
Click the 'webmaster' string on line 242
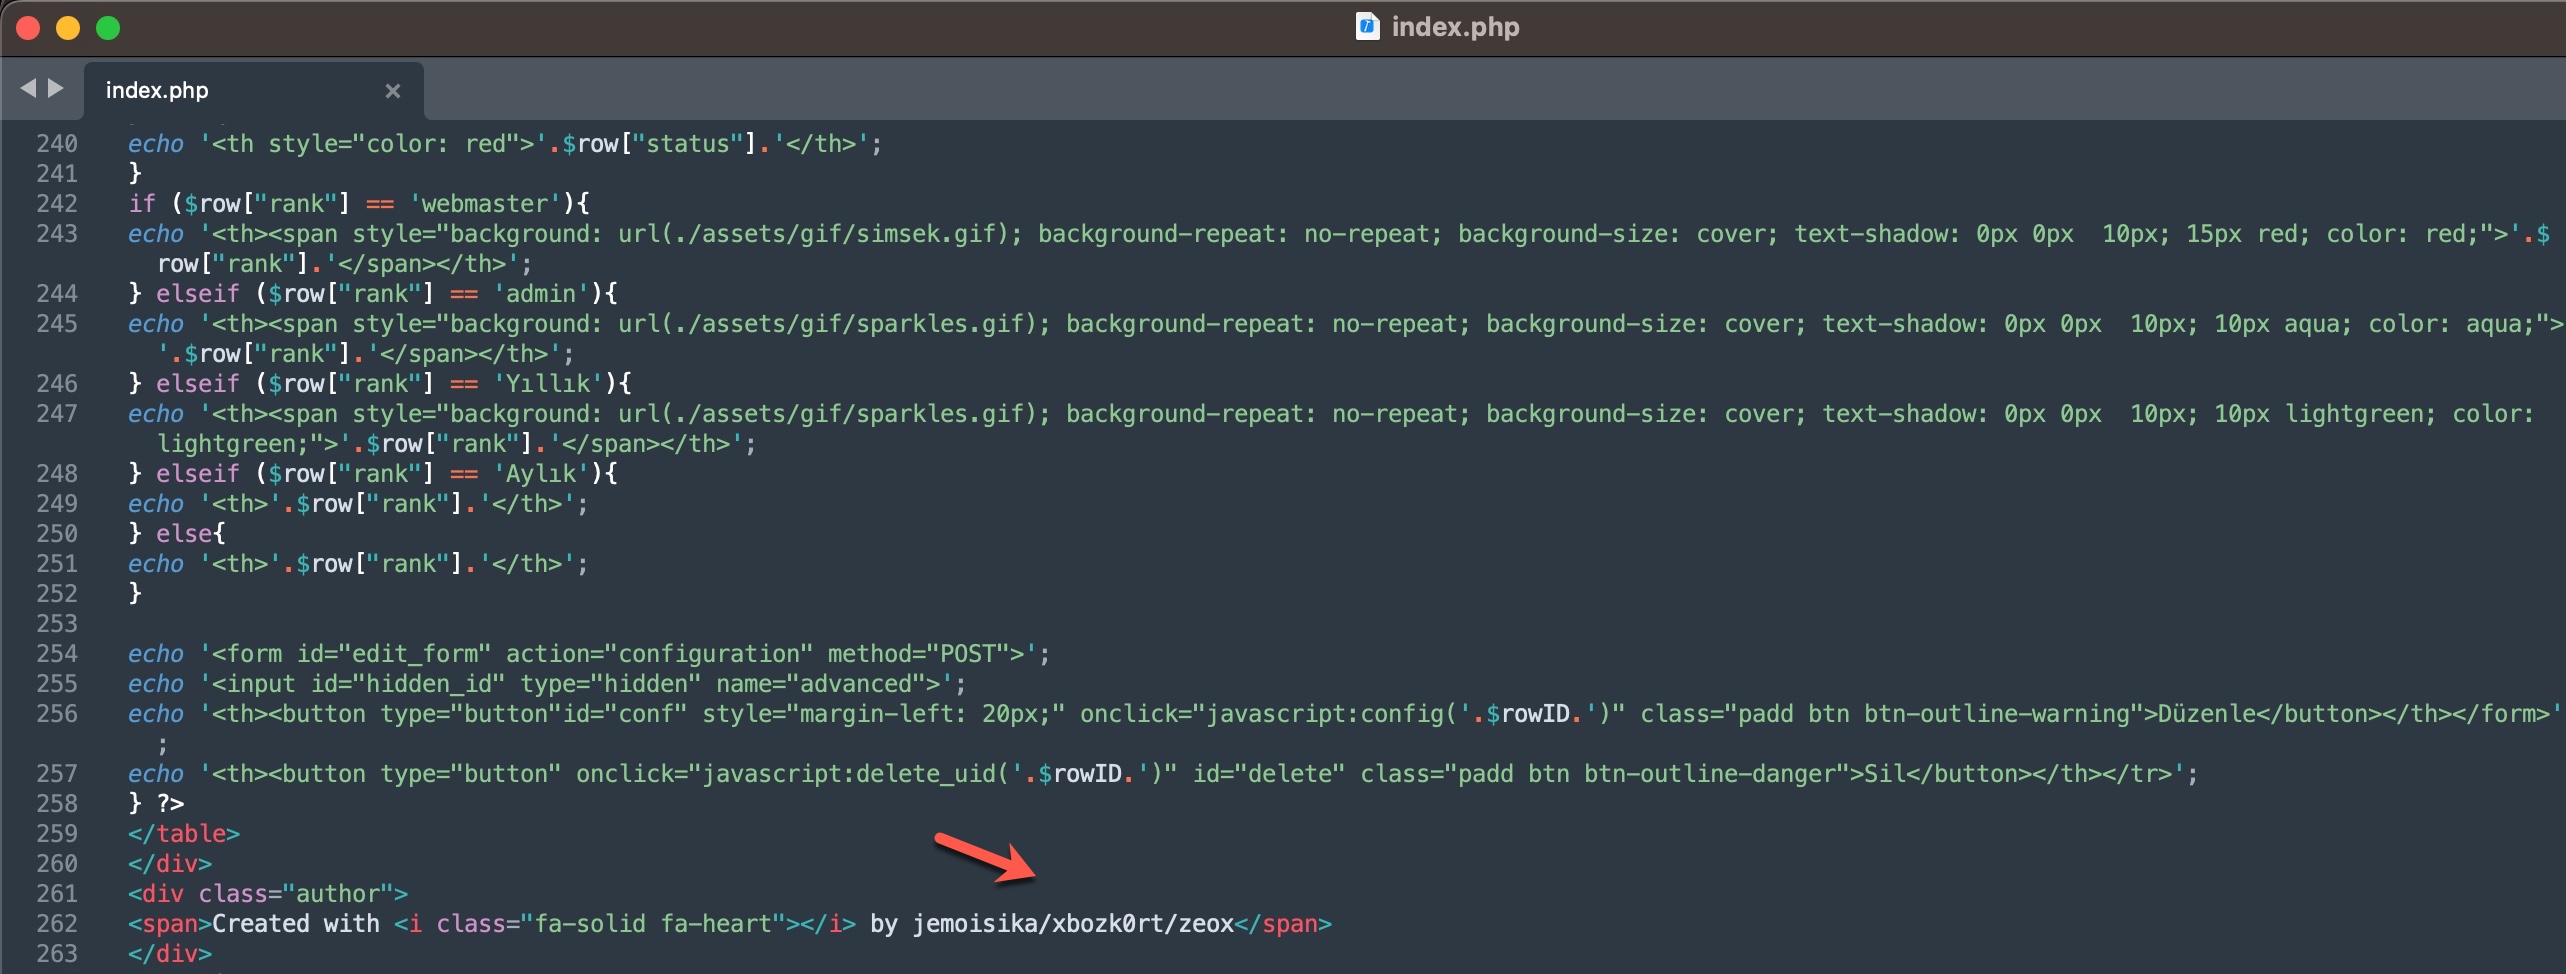click(x=485, y=204)
